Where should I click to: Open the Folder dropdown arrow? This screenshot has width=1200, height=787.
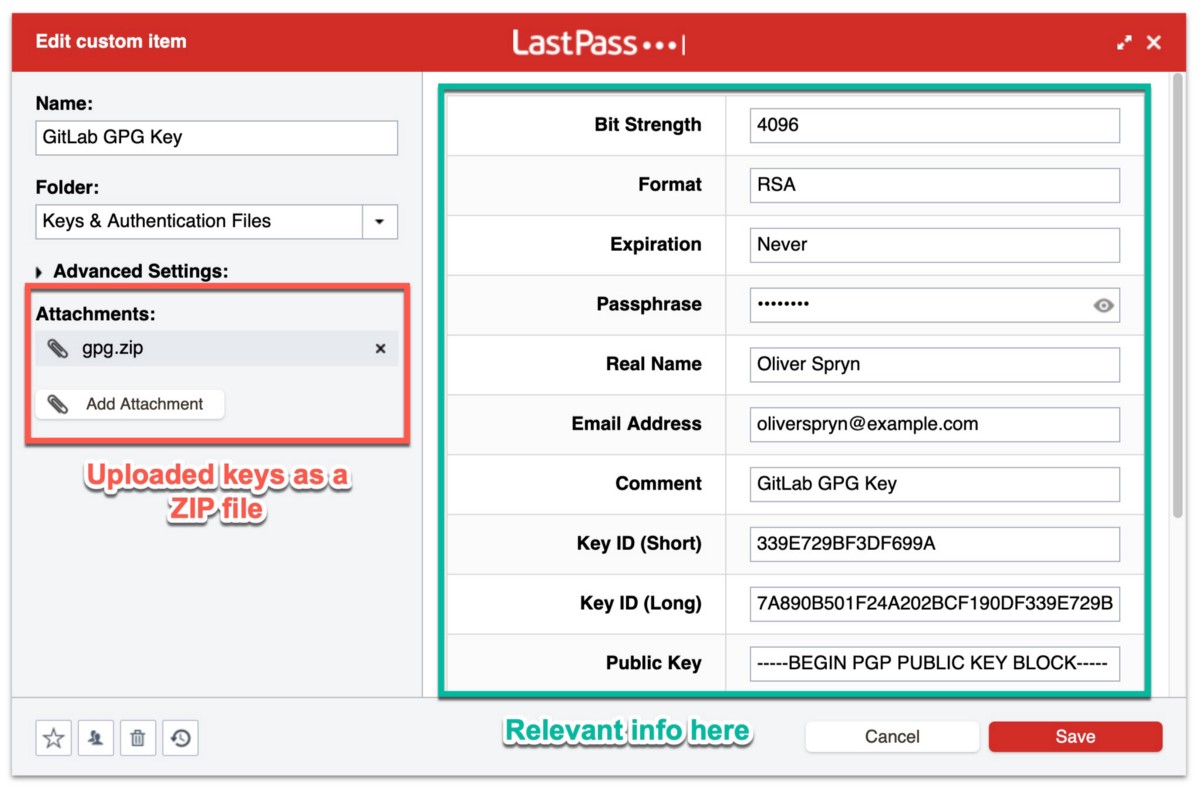coord(380,222)
